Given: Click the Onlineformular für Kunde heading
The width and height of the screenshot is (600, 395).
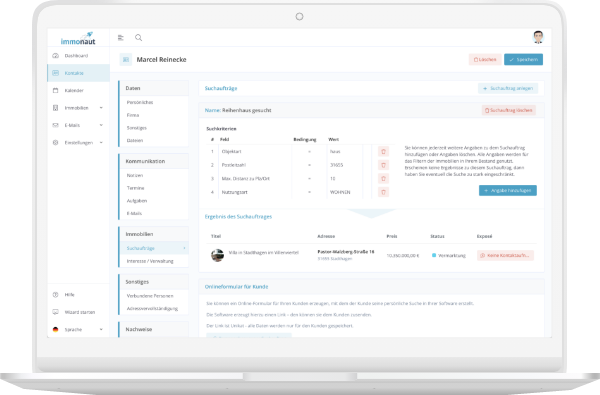Looking at the screenshot, I should click(236, 287).
